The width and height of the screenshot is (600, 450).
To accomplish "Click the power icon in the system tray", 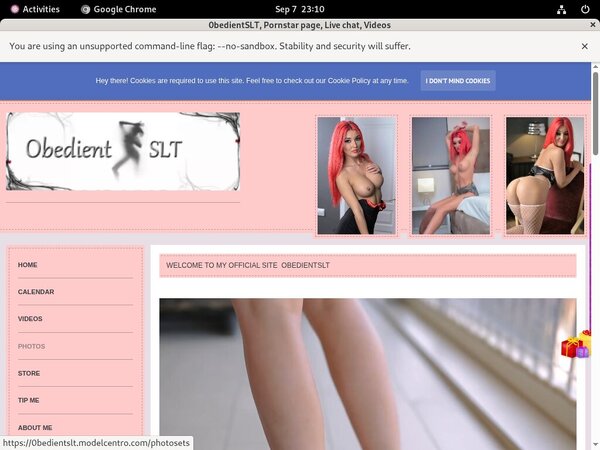I will point(583,9).
